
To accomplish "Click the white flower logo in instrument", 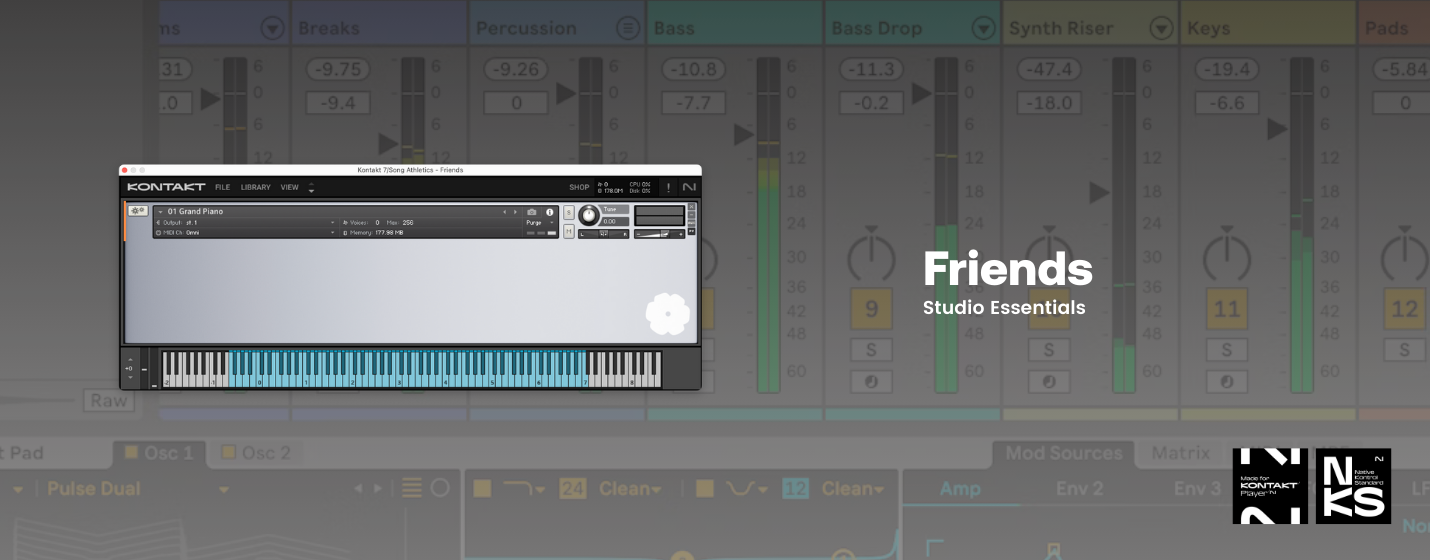I will coord(667,314).
